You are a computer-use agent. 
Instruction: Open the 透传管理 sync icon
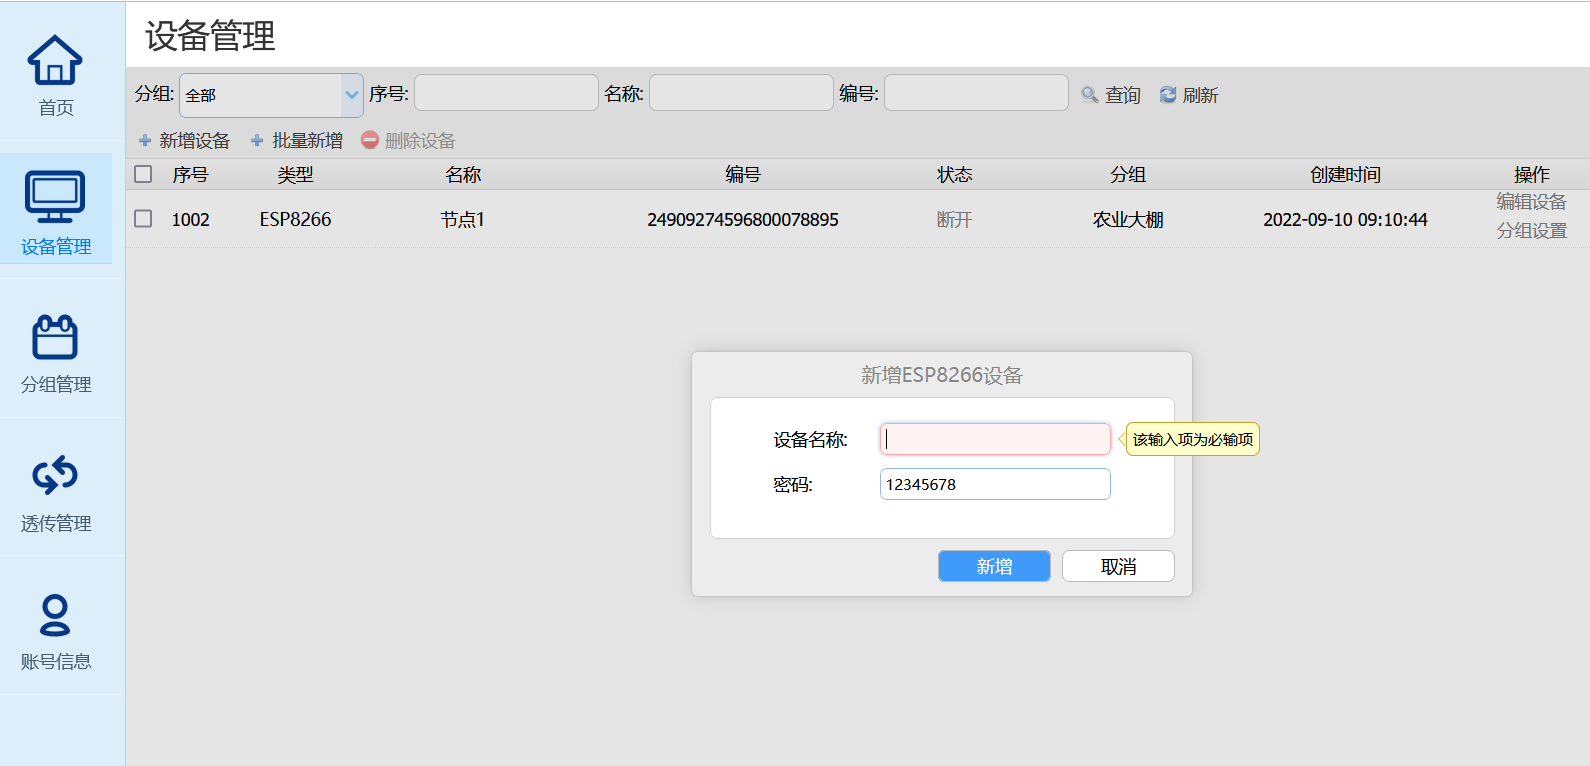[55, 475]
